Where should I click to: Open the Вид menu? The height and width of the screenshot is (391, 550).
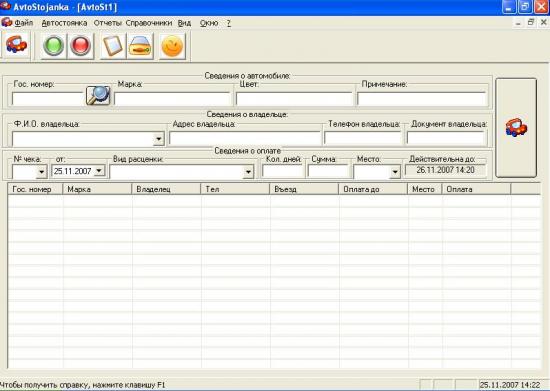(x=184, y=23)
